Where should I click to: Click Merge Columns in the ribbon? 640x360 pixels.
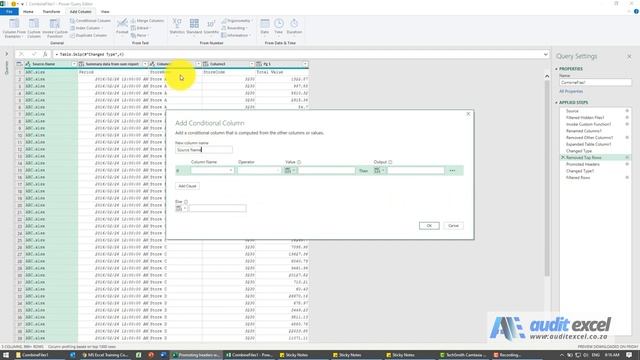coord(147,21)
